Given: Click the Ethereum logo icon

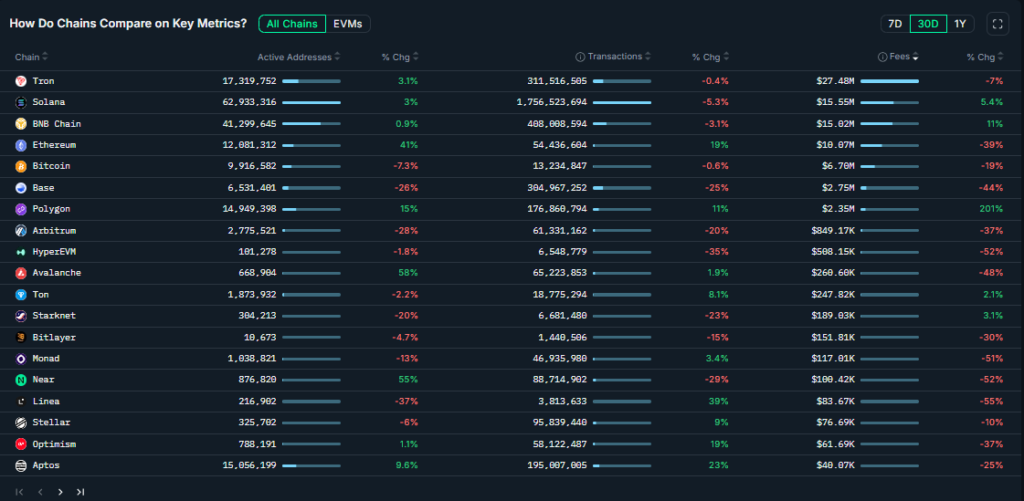Looking at the screenshot, I should coord(21,145).
